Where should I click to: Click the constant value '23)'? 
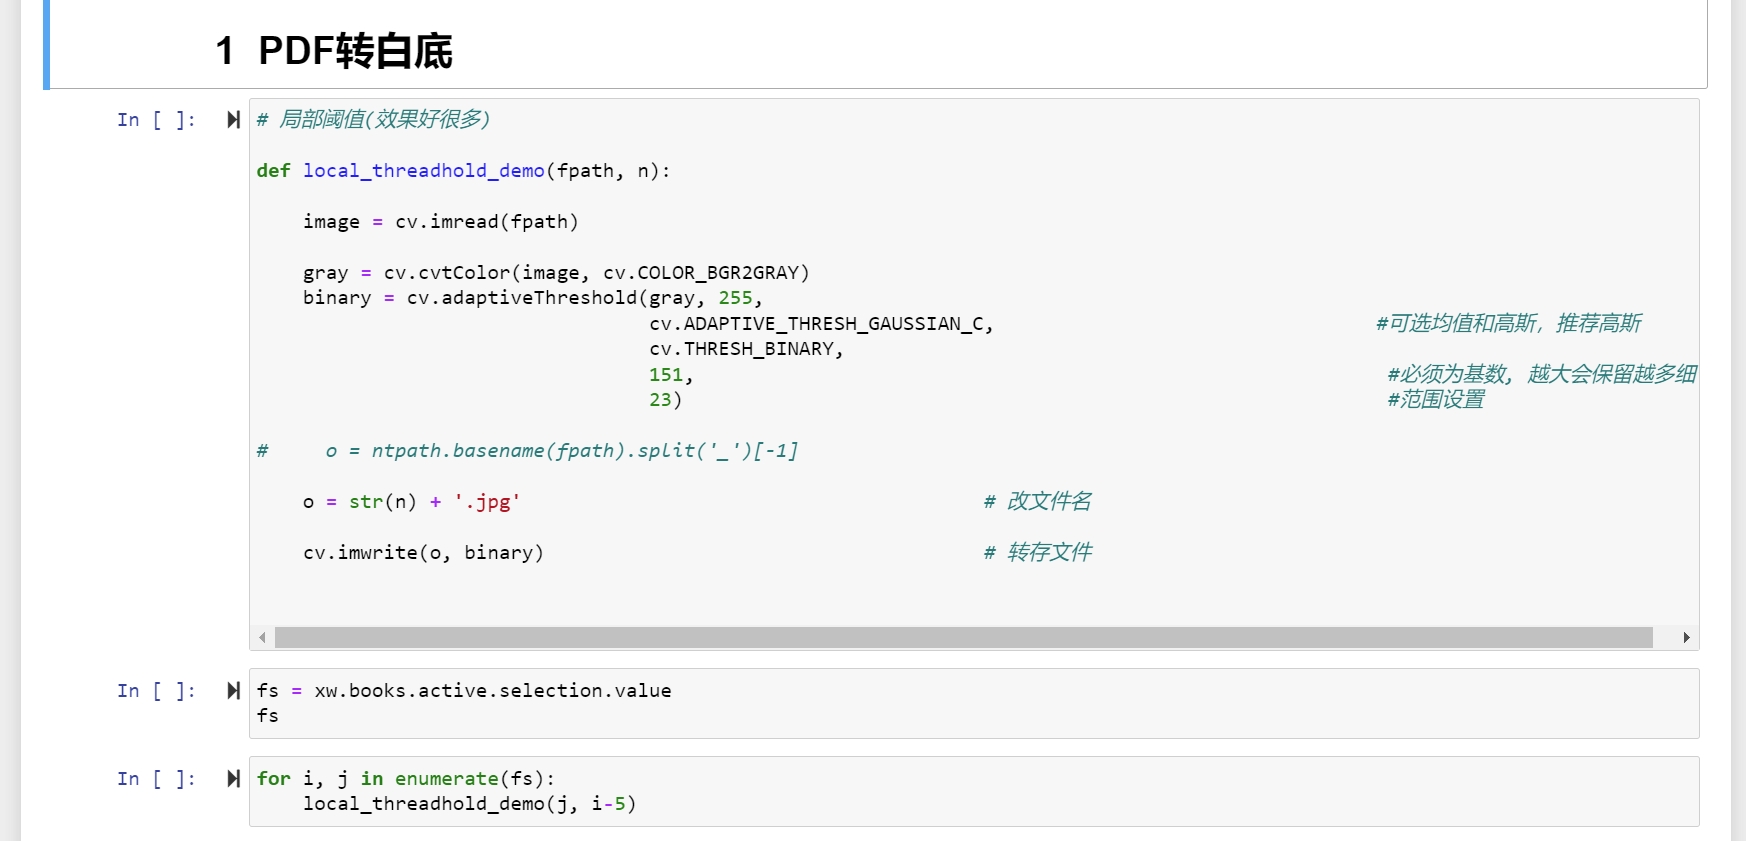tap(665, 400)
